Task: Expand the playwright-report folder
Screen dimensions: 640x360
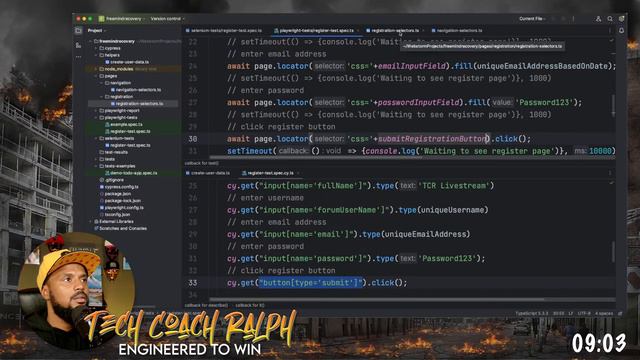Action: (96, 111)
